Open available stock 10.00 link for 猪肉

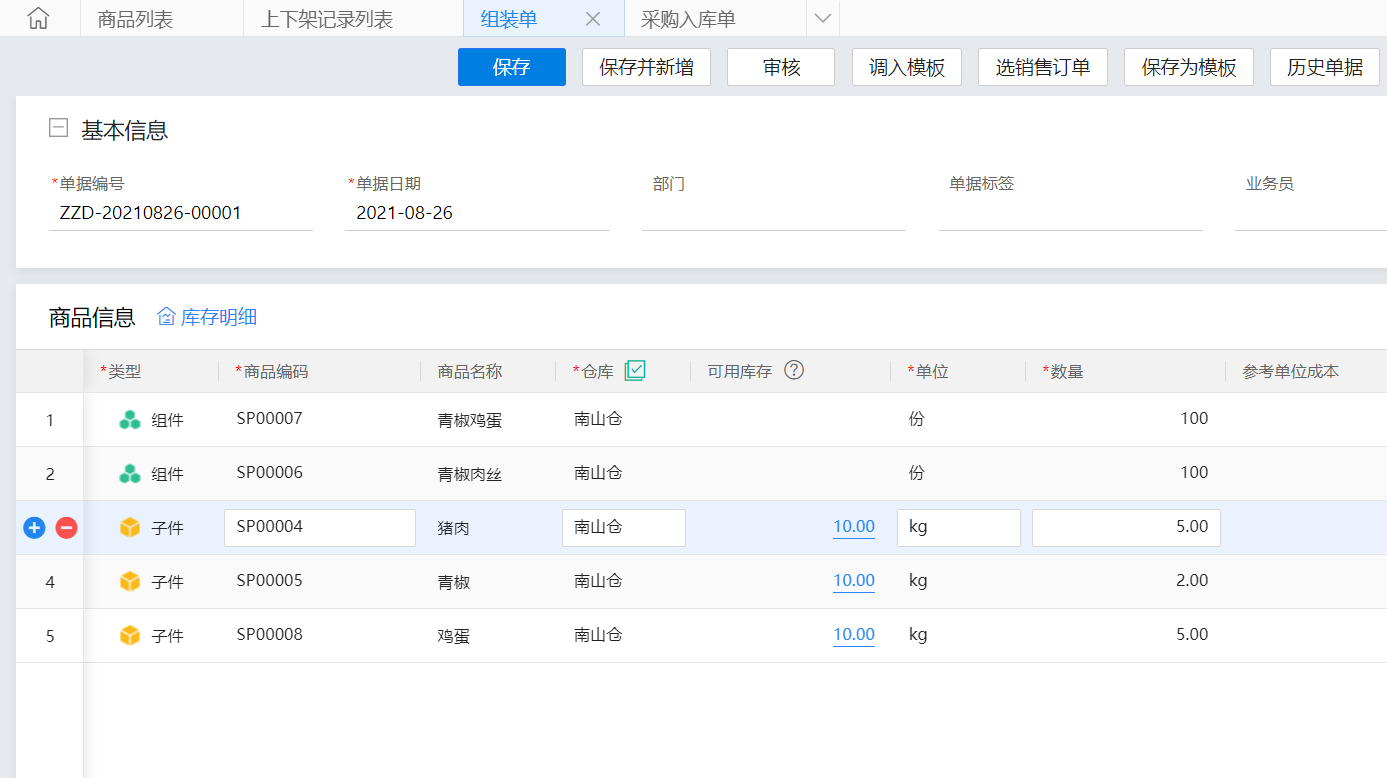point(854,527)
